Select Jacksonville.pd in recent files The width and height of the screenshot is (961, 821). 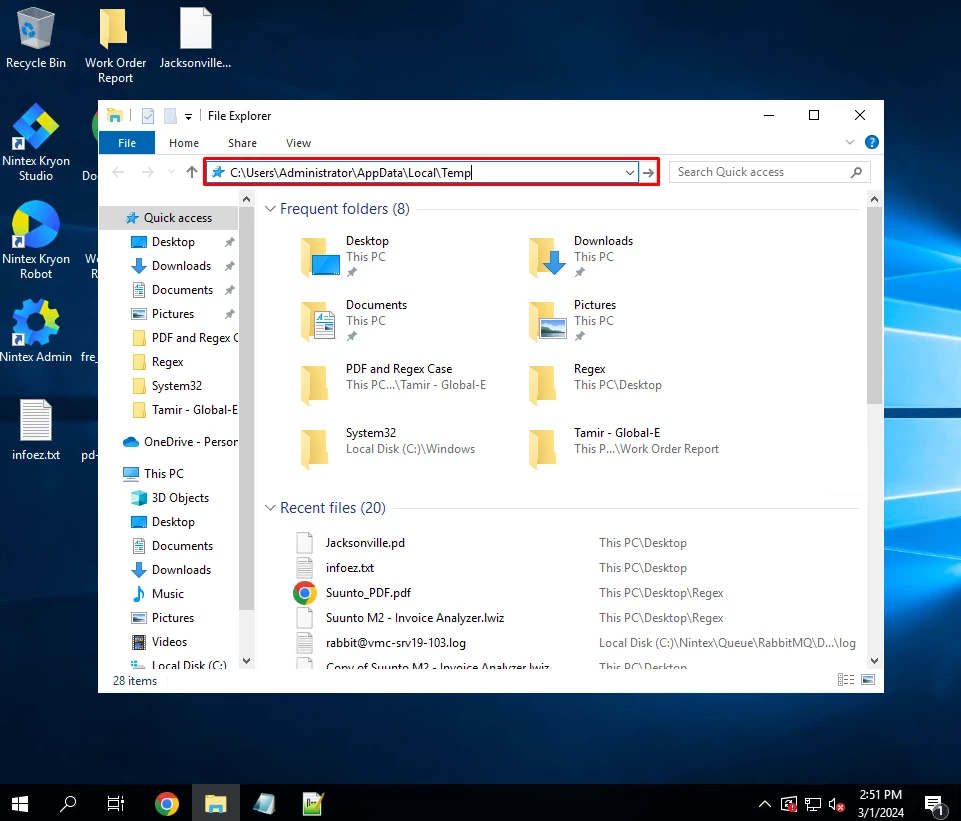click(x=365, y=543)
